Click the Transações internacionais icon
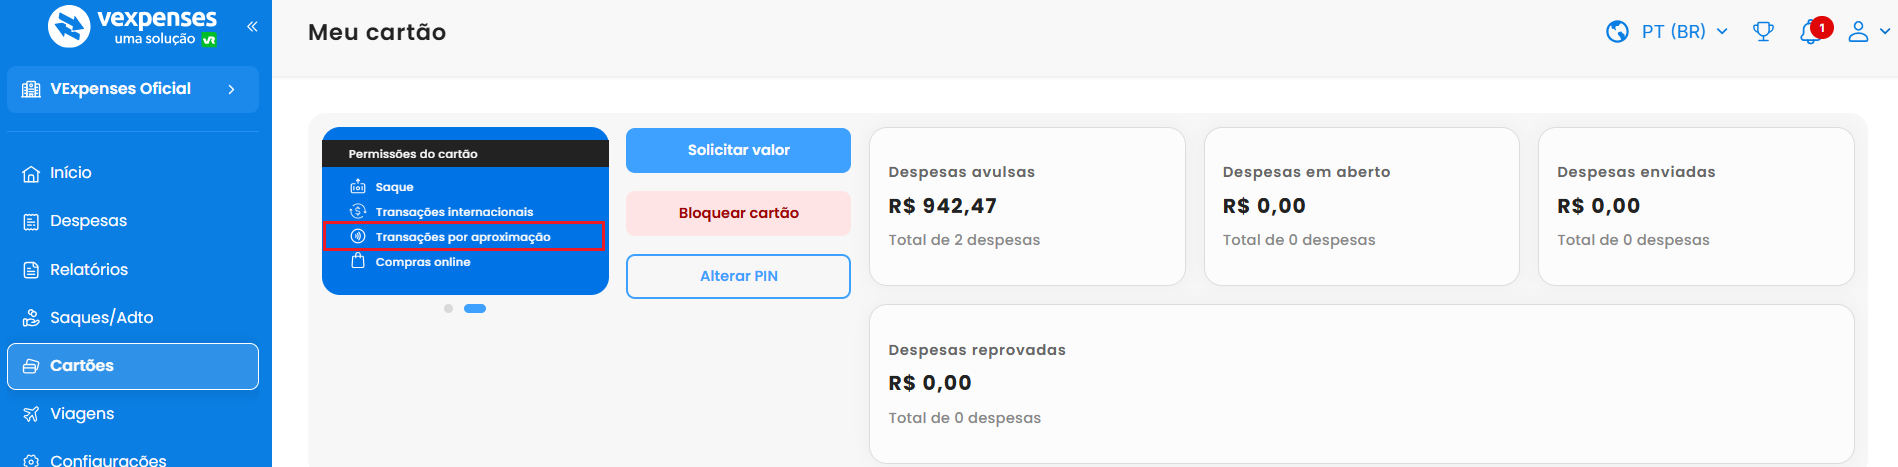Screen dimensions: 1898x467 358,212
